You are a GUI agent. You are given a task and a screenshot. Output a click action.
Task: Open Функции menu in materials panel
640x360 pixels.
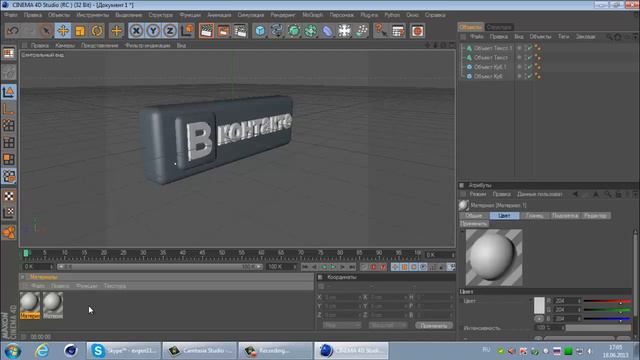pos(87,286)
